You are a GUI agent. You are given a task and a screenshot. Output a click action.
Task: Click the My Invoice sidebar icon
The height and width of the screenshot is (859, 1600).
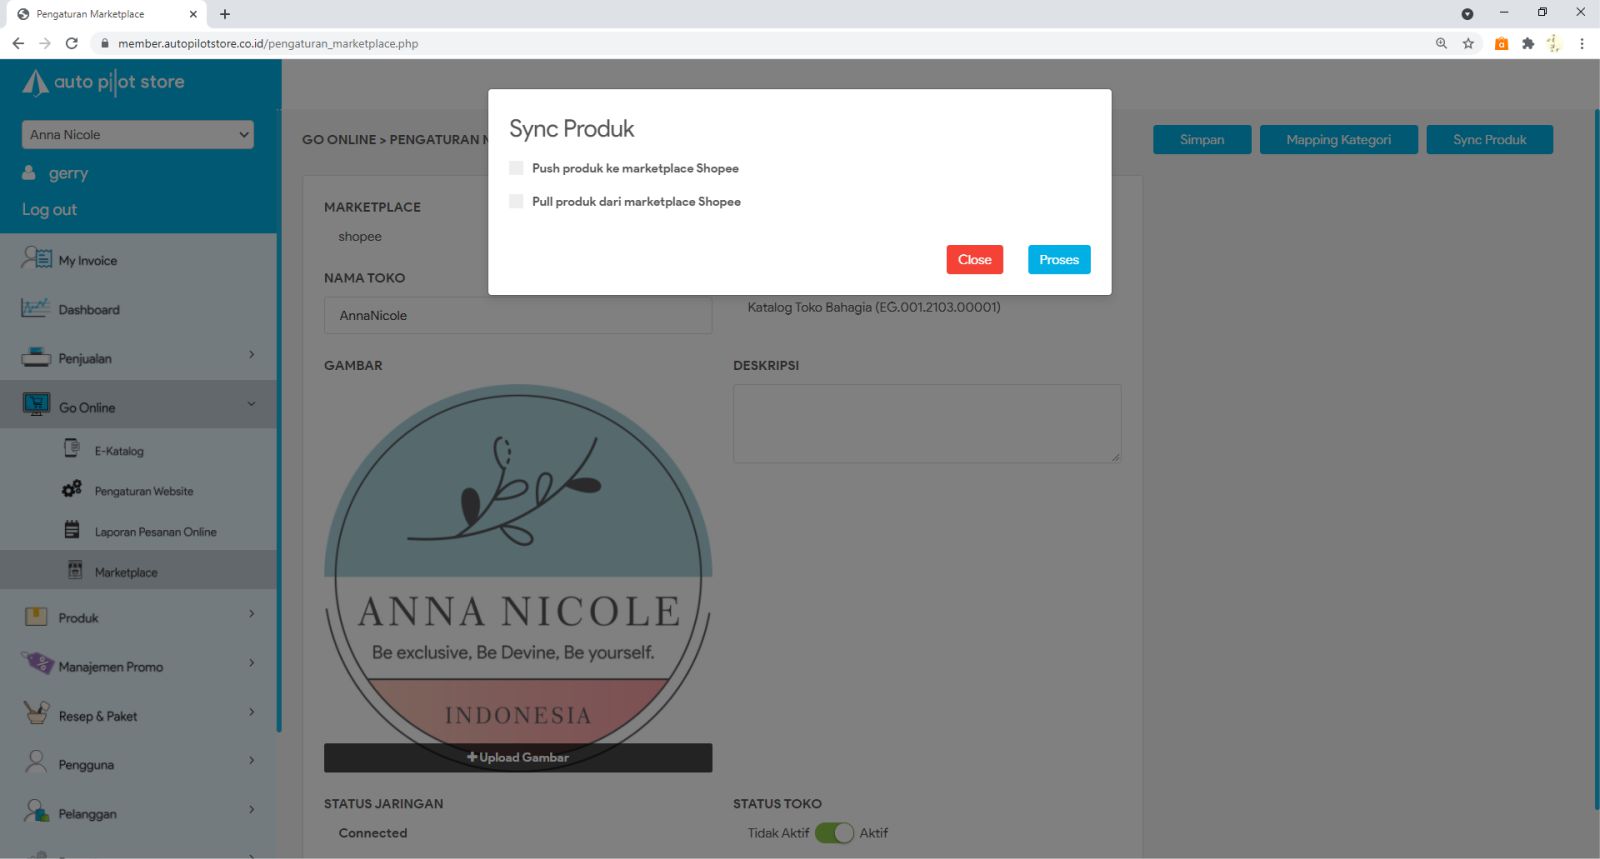[36, 259]
